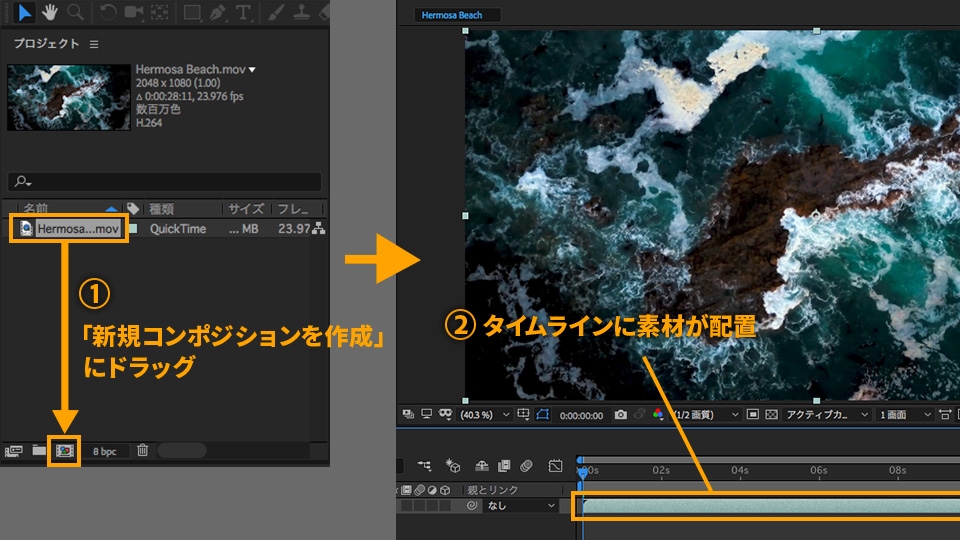Select the Pan Behind anchor point tool
The image size is (960, 540).
click(x=160, y=13)
